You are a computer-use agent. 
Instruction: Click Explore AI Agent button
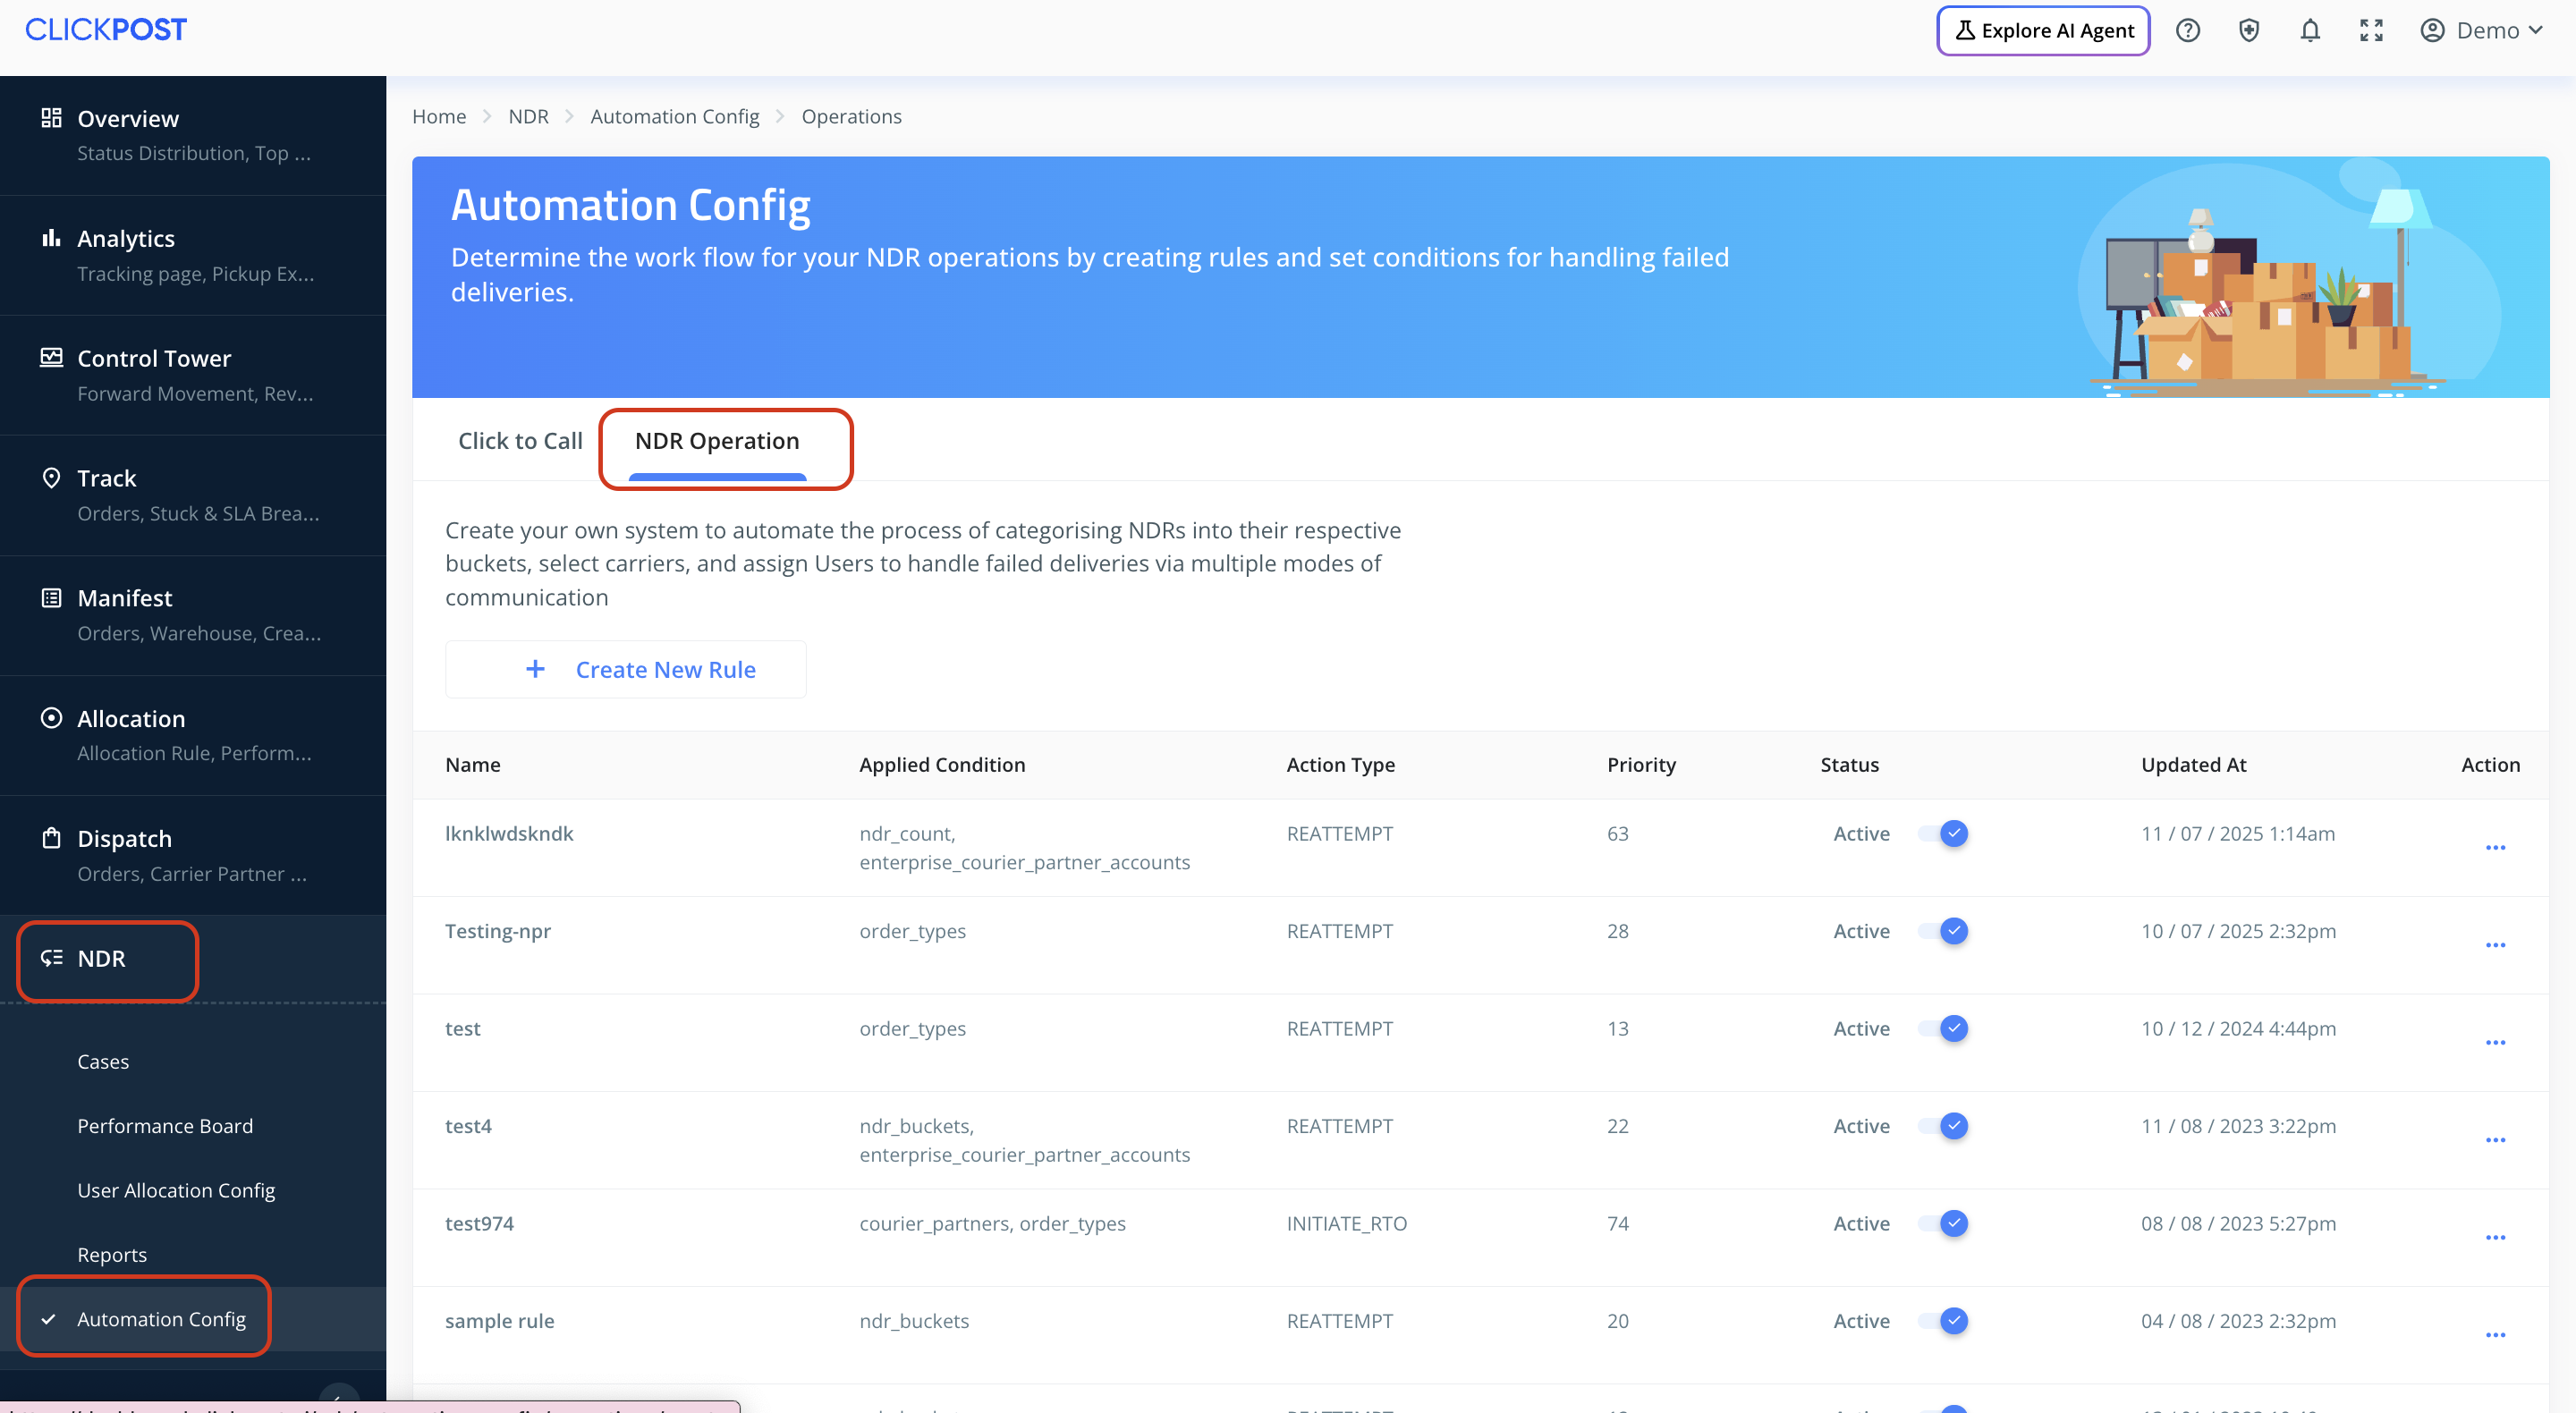[x=2043, y=31]
